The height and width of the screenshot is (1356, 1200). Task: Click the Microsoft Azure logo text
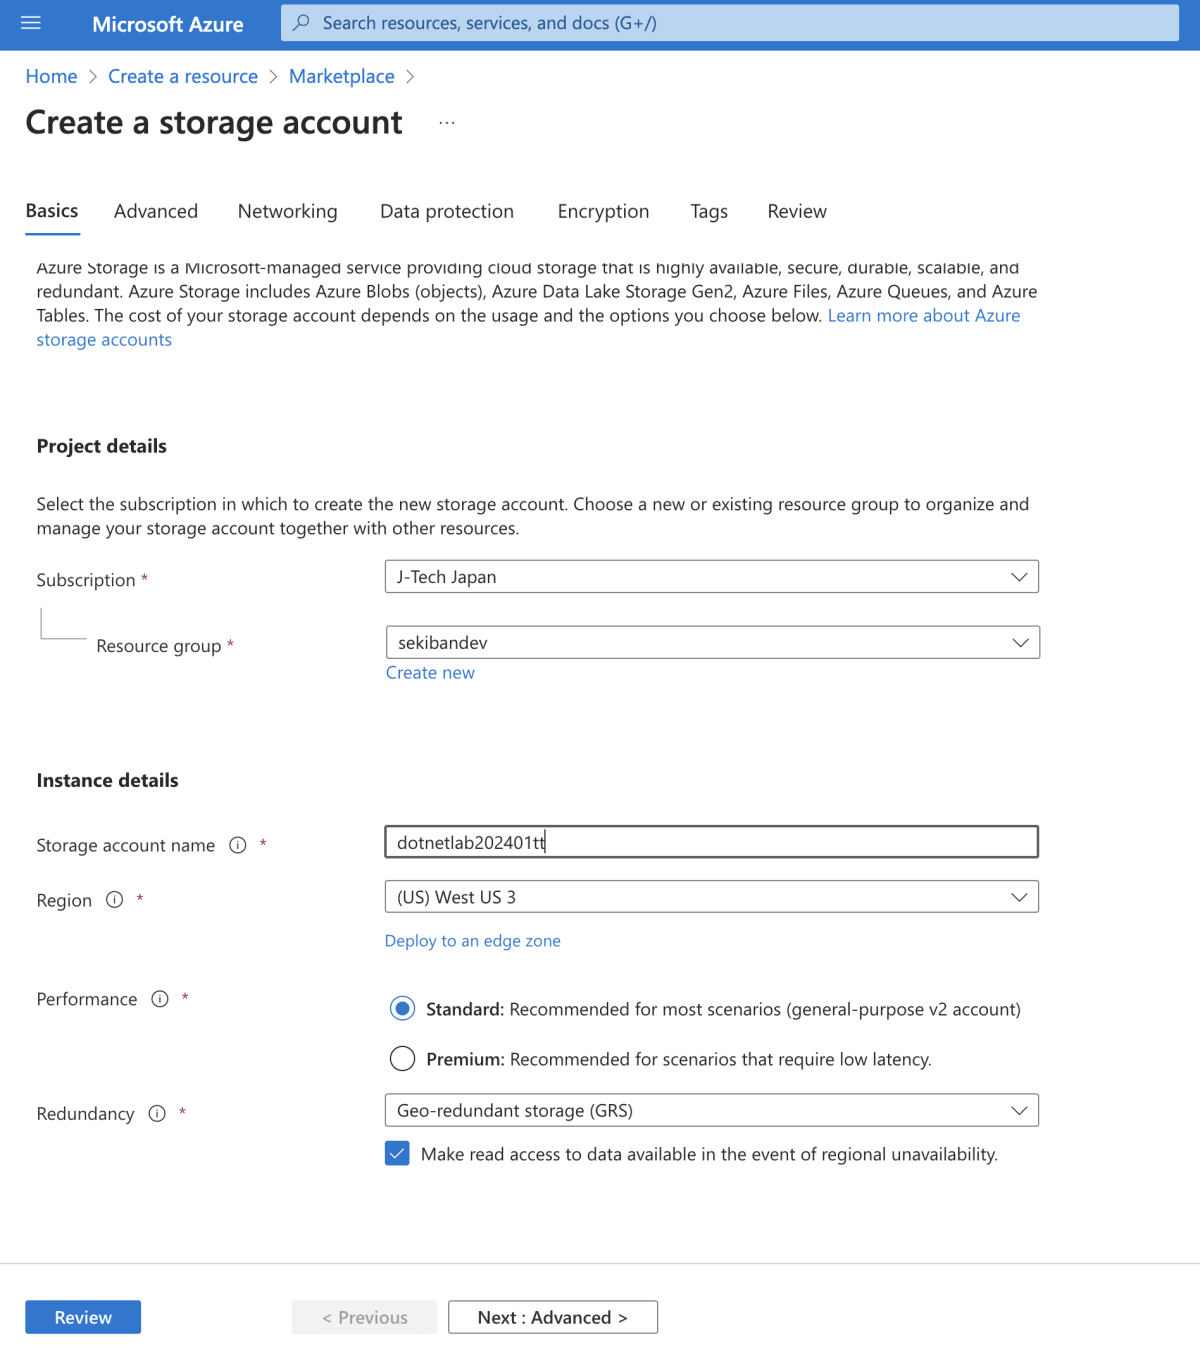(x=168, y=24)
